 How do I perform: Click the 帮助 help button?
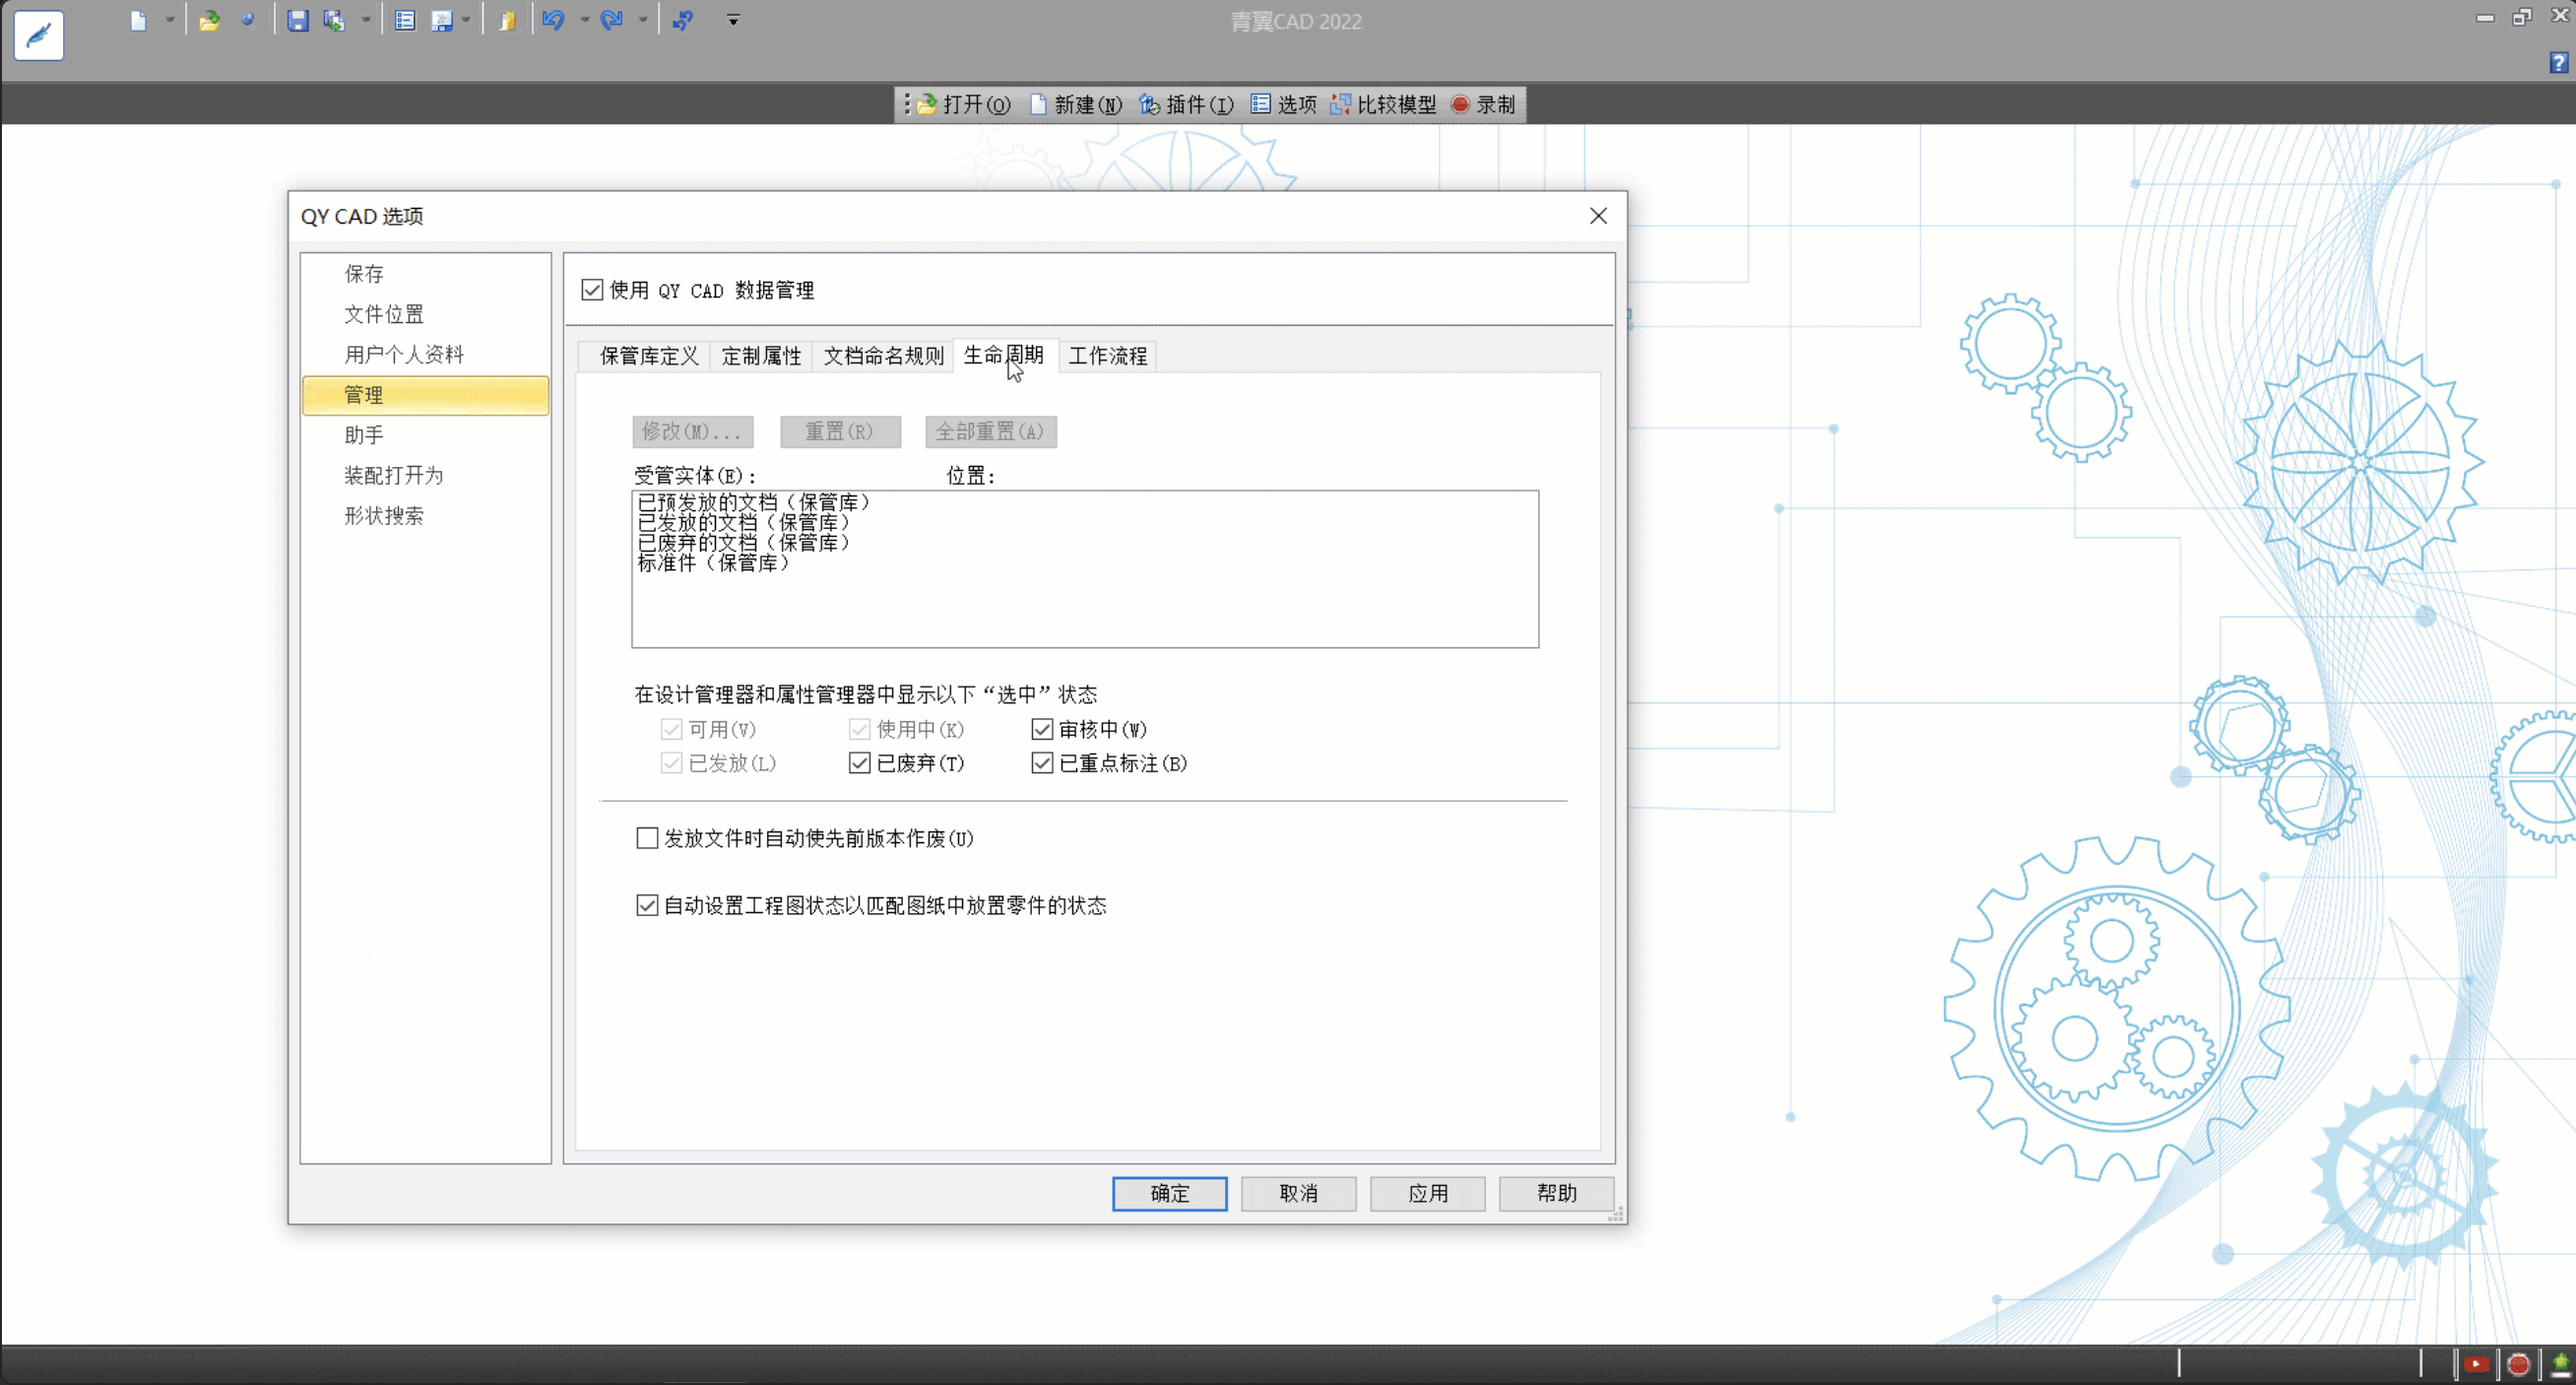[1556, 1193]
